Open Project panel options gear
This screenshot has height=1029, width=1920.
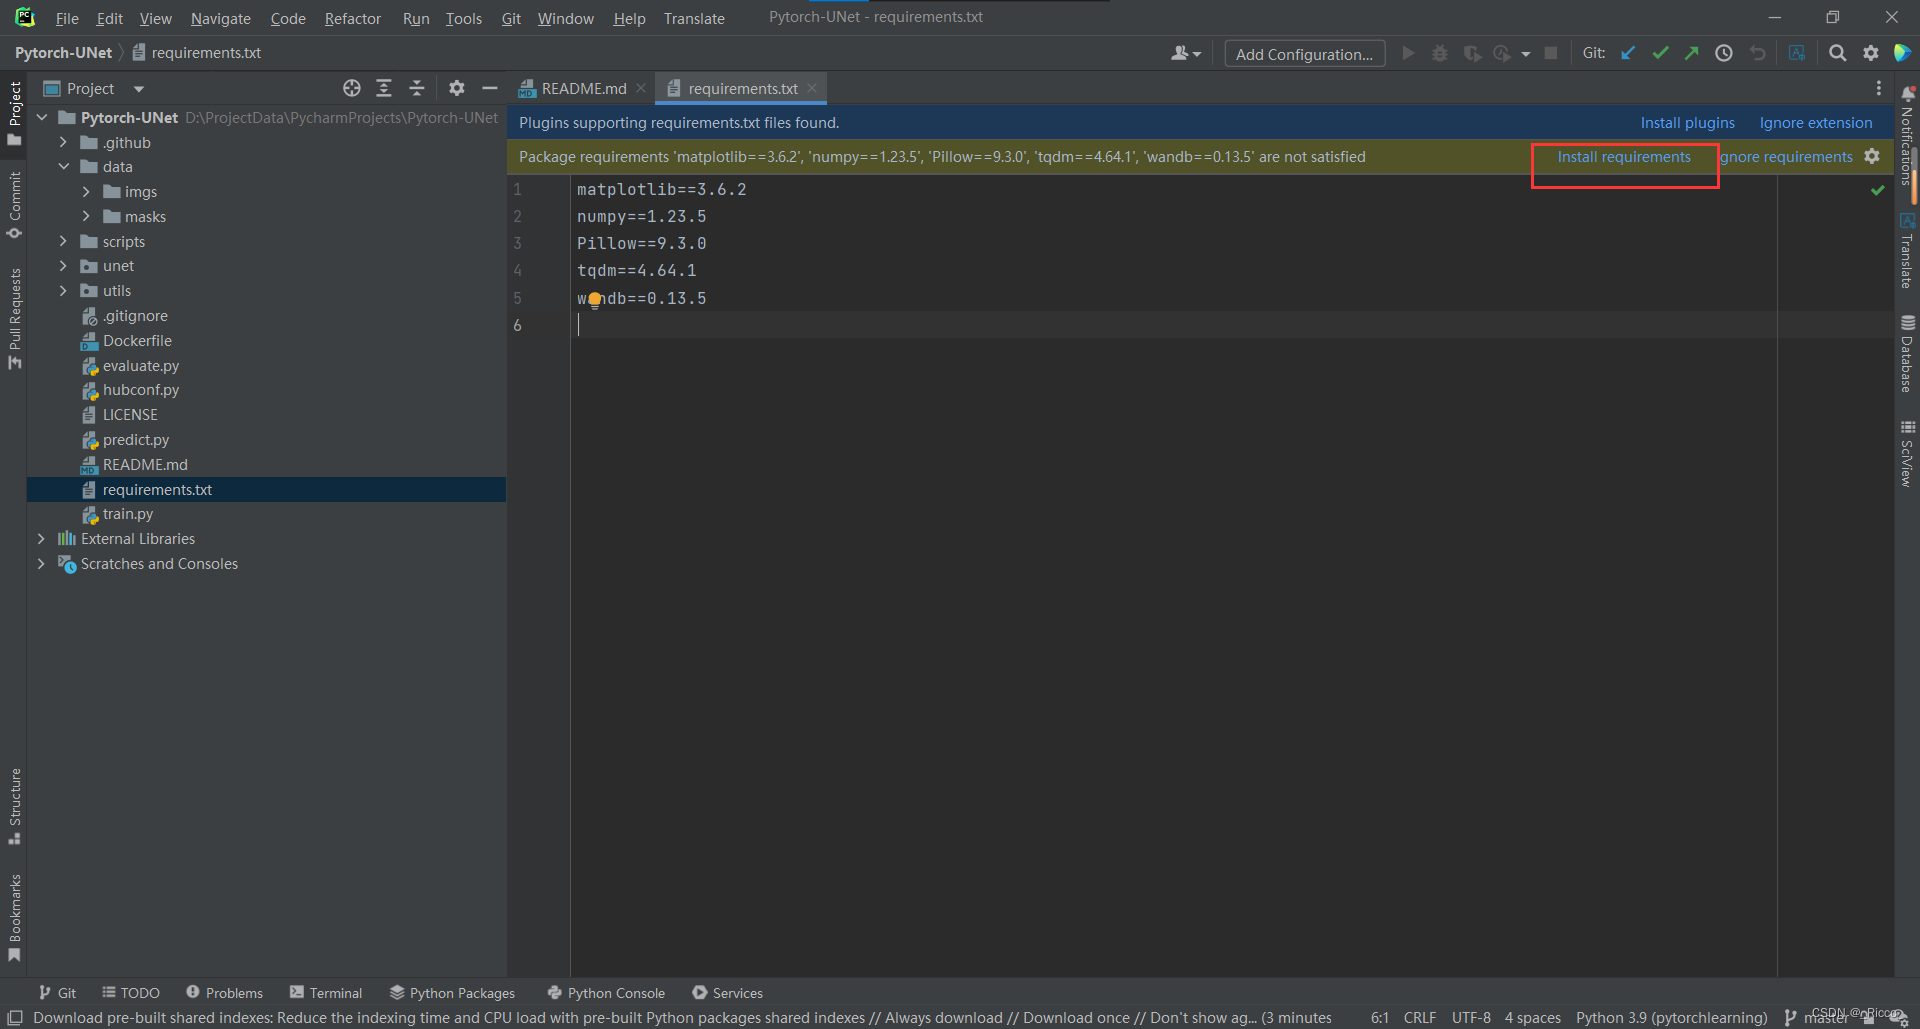click(x=457, y=88)
